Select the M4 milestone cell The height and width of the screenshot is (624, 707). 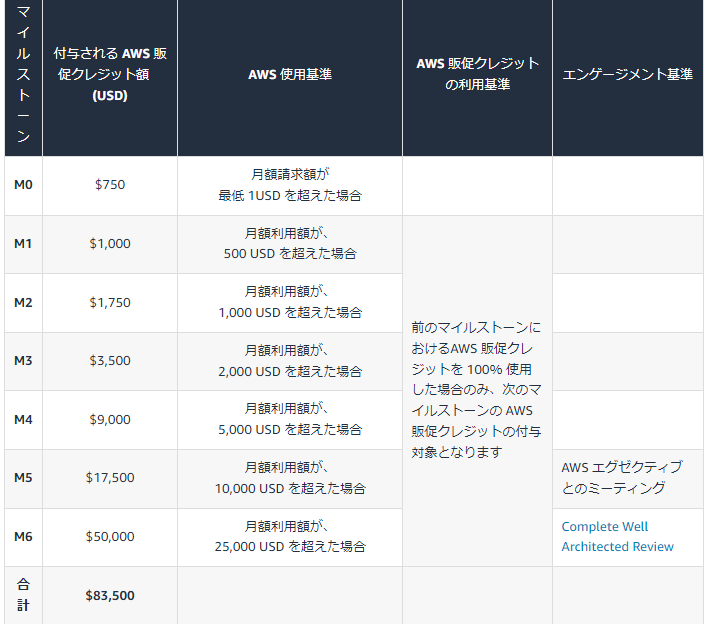pyautogui.click(x=23, y=420)
